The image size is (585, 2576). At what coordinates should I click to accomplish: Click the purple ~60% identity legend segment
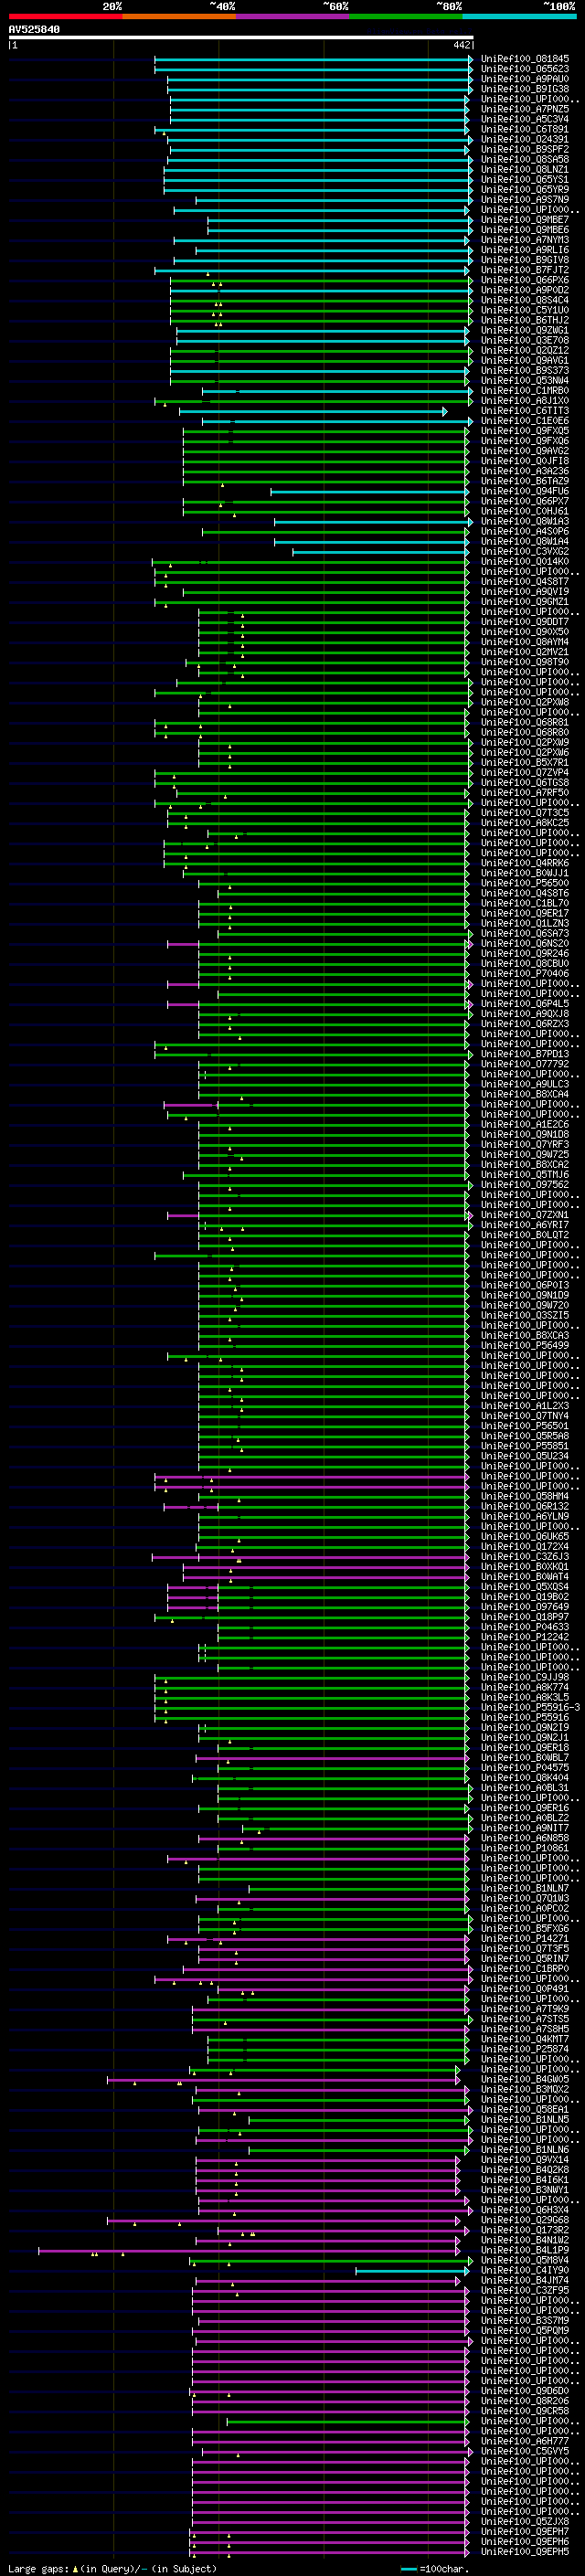(293, 16)
